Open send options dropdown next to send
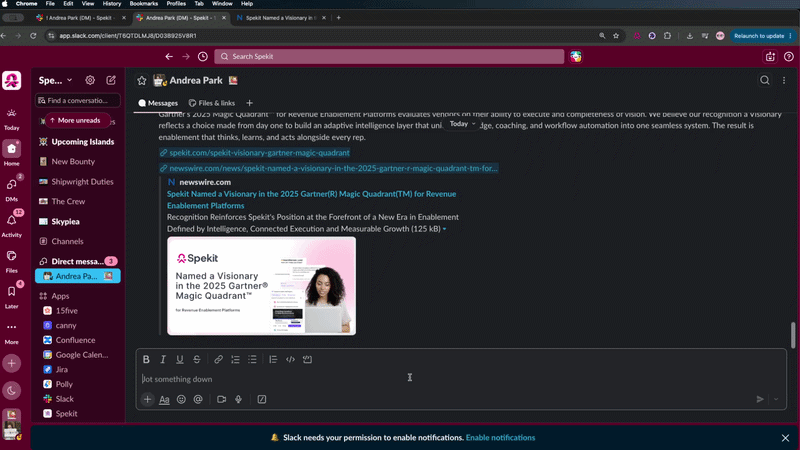Screen dimensions: 800x450 776,399
